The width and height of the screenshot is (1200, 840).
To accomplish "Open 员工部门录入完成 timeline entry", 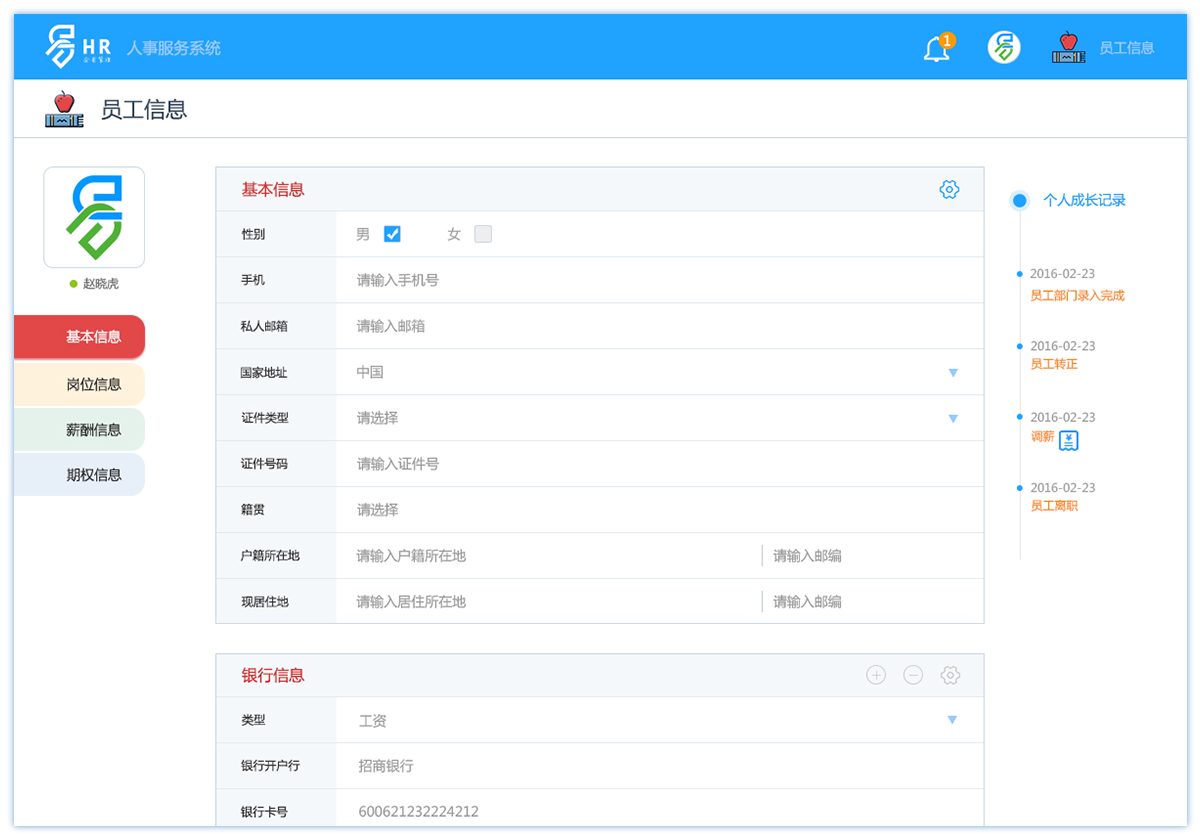I will tap(1077, 296).
